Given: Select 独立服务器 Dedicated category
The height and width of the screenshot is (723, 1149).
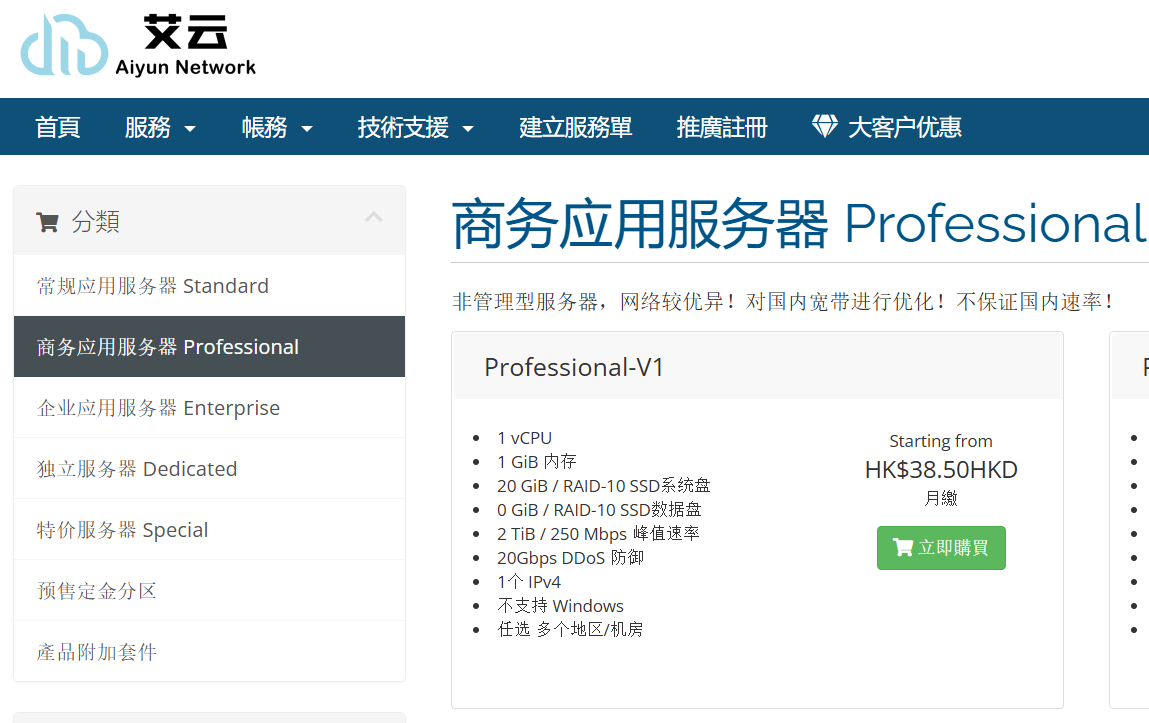Looking at the screenshot, I should pos(210,469).
